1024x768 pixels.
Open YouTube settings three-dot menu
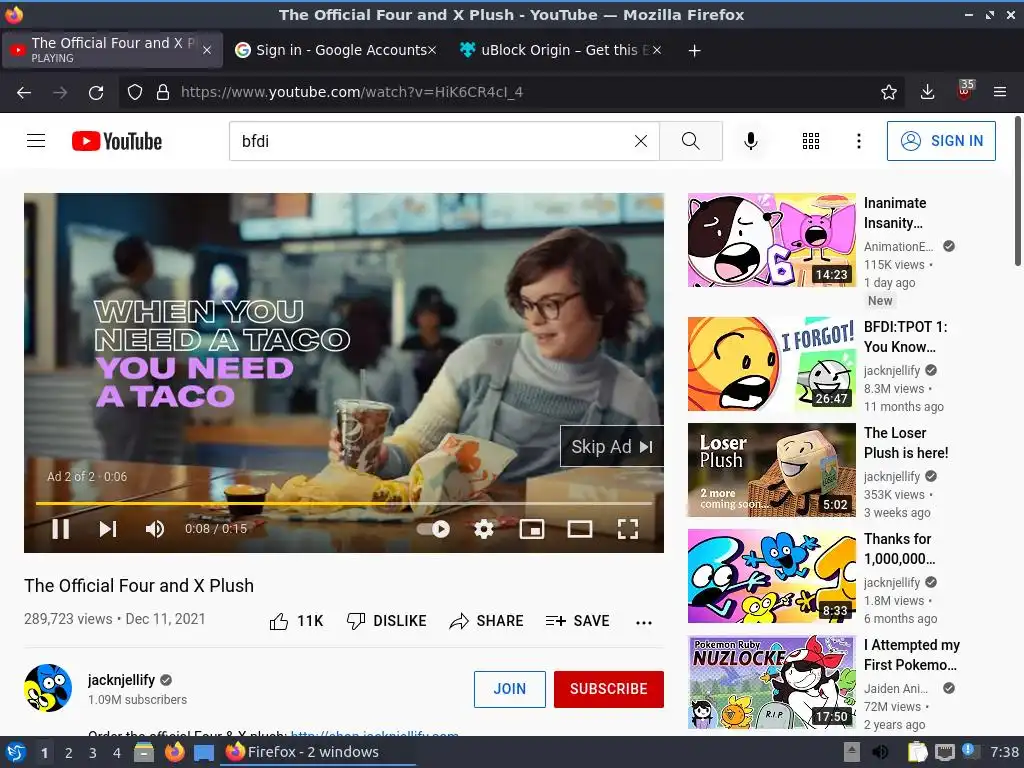point(859,141)
